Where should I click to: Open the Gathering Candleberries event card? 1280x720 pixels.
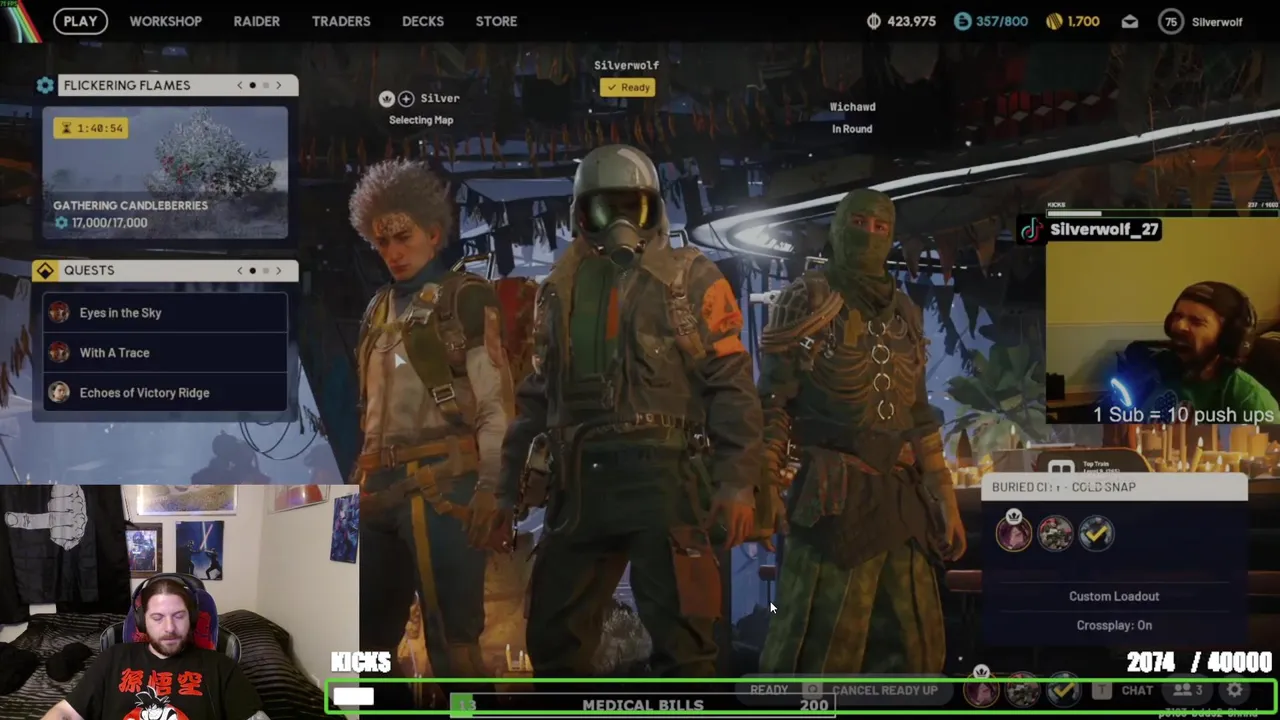pos(165,173)
